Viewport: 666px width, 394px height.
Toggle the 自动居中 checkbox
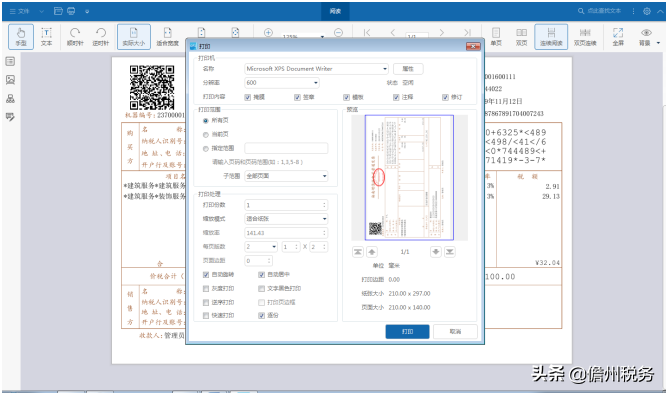tap(262, 275)
